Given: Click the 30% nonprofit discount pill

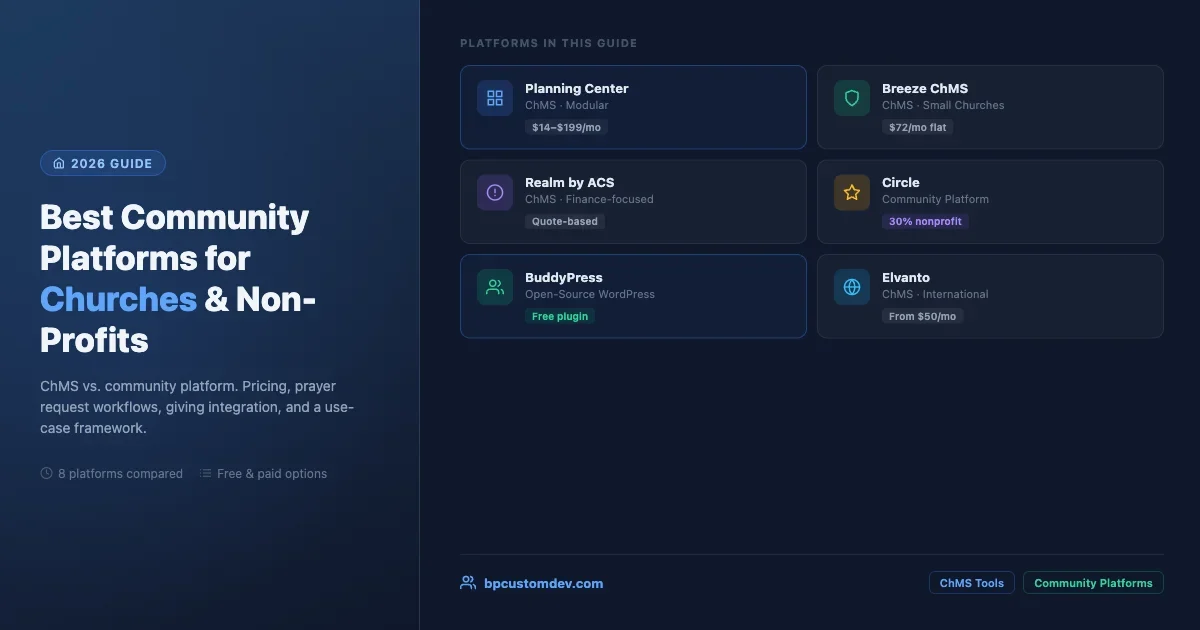Looking at the screenshot, I should pyautogui.click(x=925, y=221).
